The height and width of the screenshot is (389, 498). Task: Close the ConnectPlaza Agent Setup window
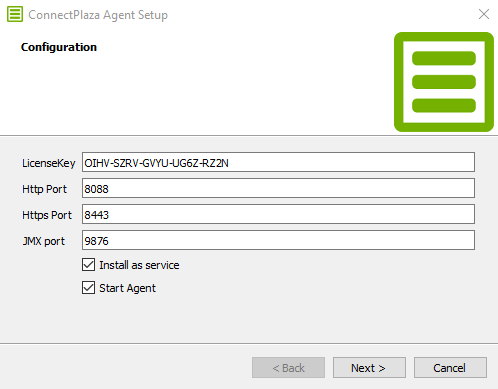484,14
